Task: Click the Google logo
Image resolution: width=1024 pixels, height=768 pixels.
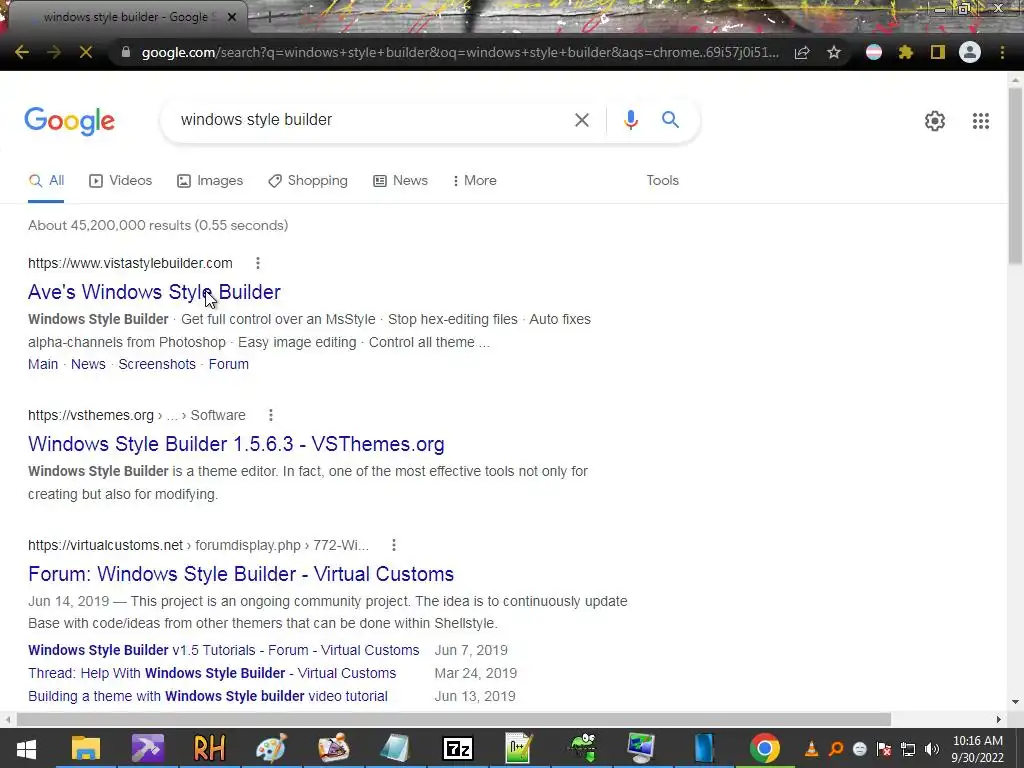Action: pyautogui.click(x=70, y=121)
